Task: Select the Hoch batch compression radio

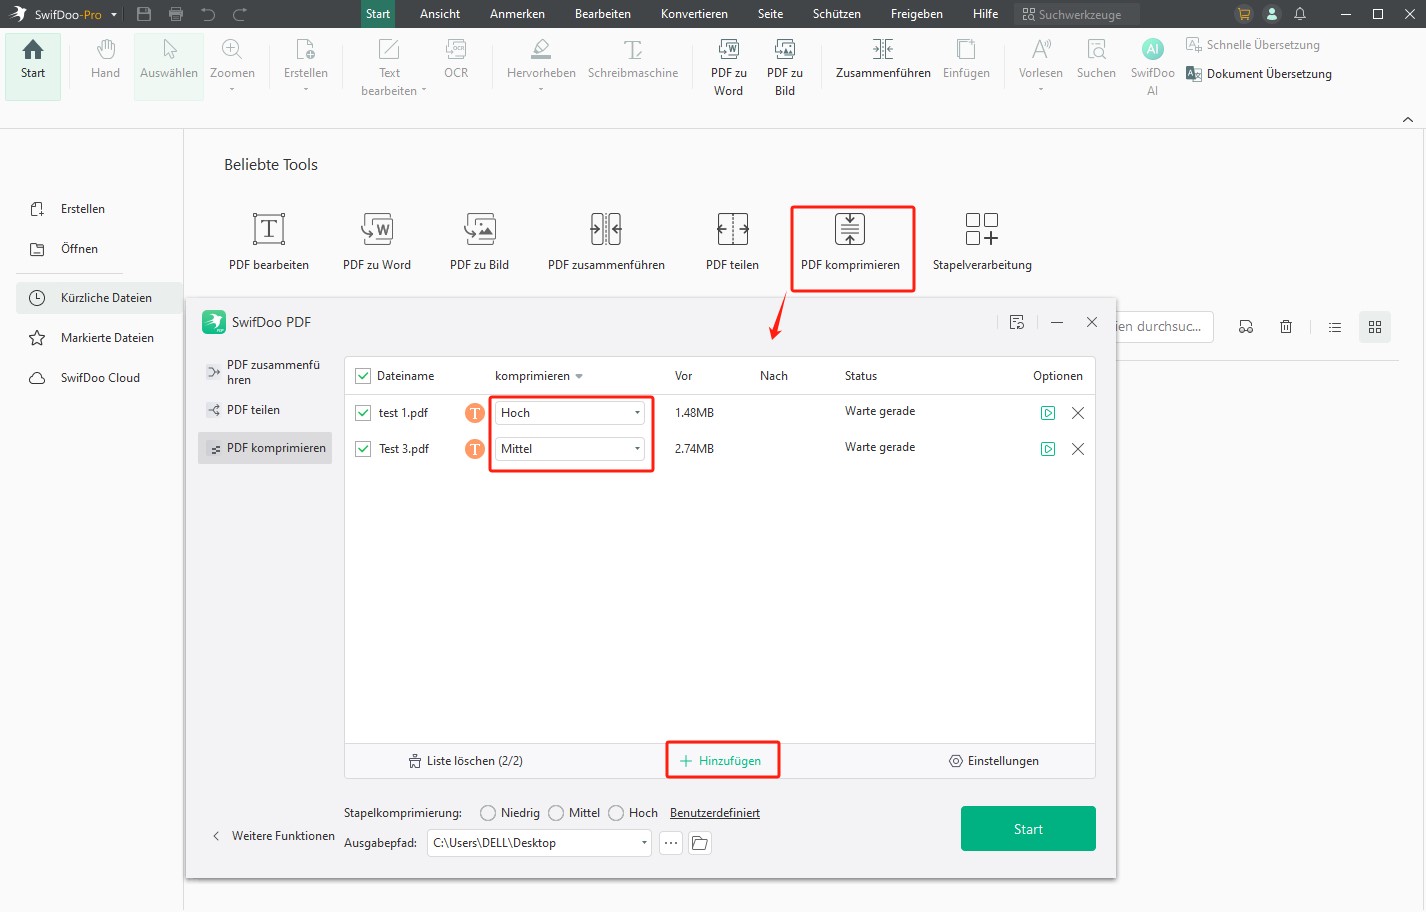Action: pyautogui.click(x=616, y=813)
